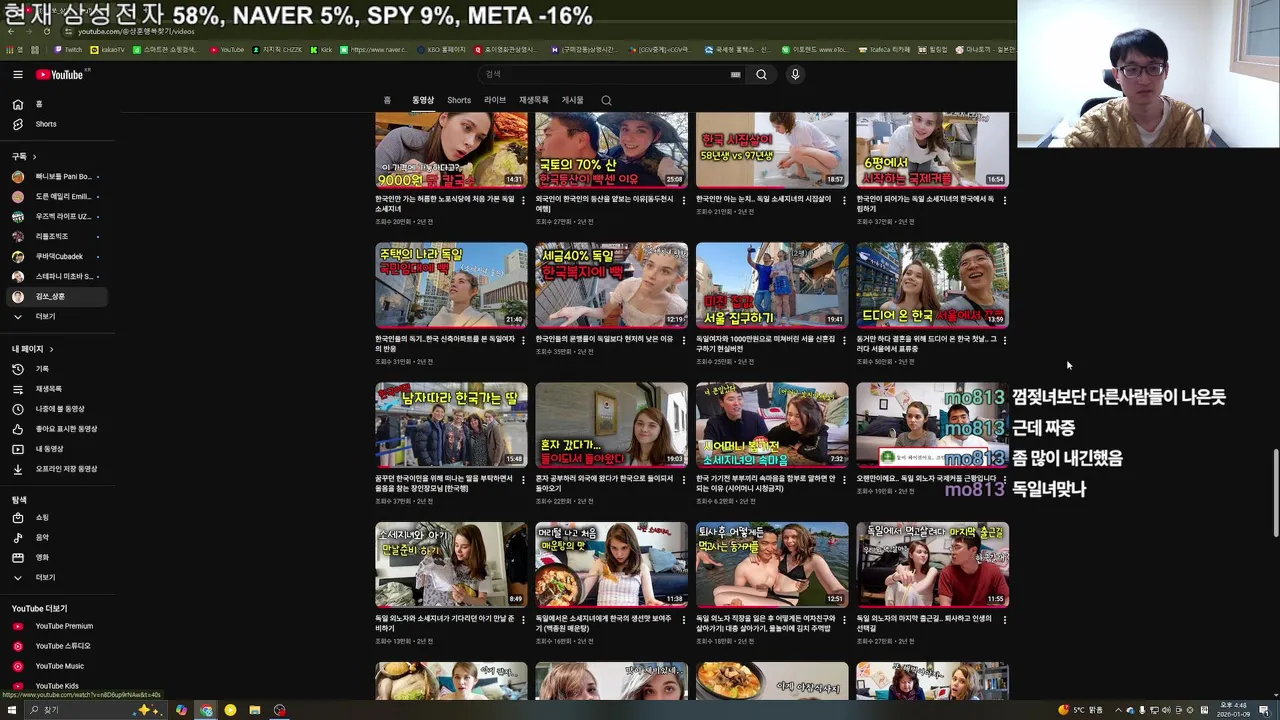Play the 미친 집값 서울 집구하기 thumbnail

[772, 285]
